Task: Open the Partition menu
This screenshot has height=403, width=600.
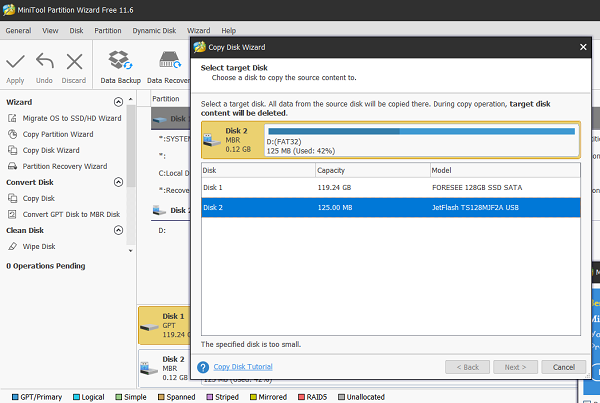Action: pyautogui.click(x=108, y=31)
